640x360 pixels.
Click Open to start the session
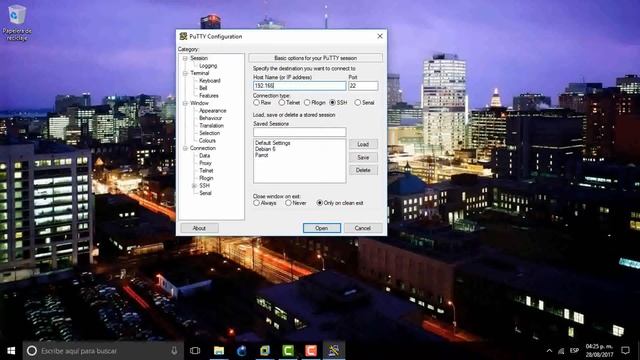pos(322,228)
